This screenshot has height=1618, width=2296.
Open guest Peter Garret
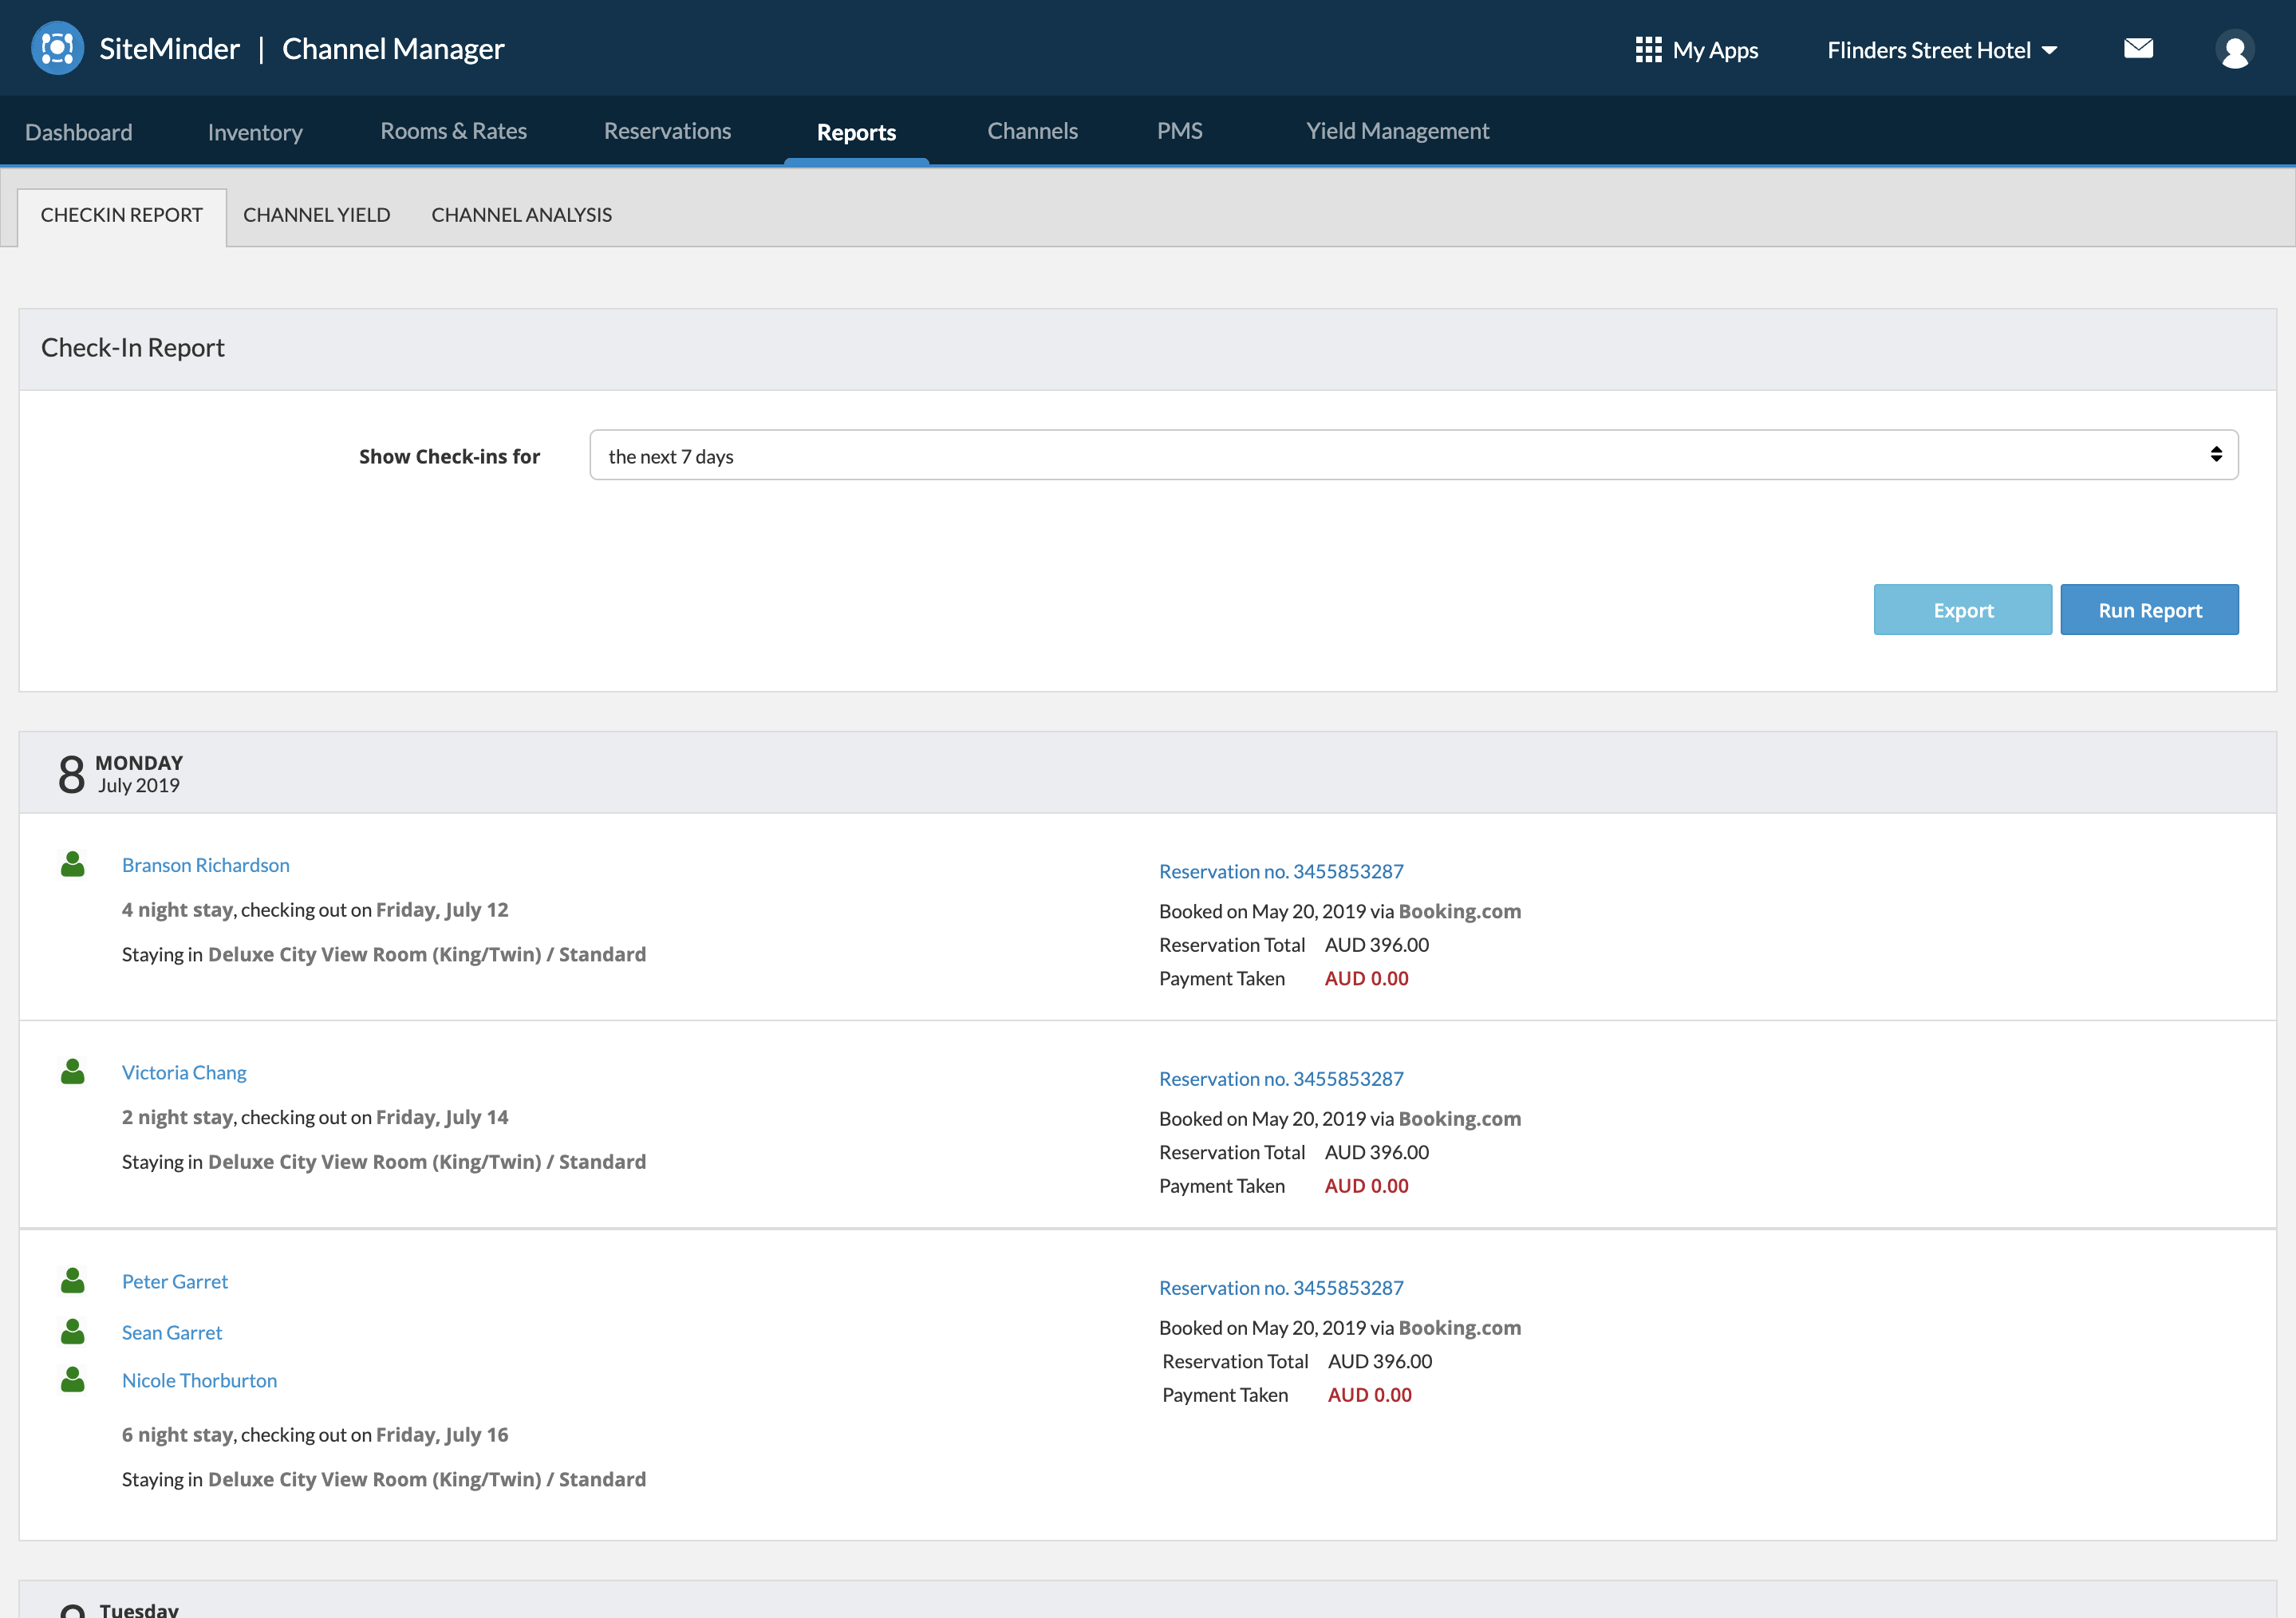[x=175, y=1281]
